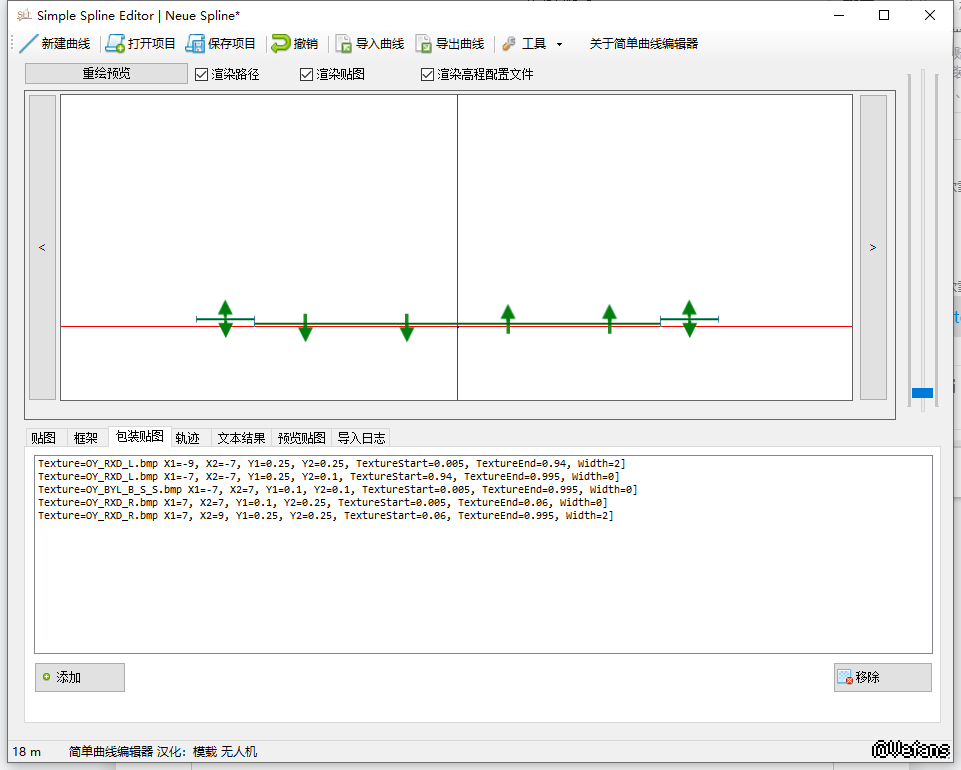This screenshot has height=770, width=961.
Task: Open the 文本结果 tab
Action: click(x=241, y=438)
